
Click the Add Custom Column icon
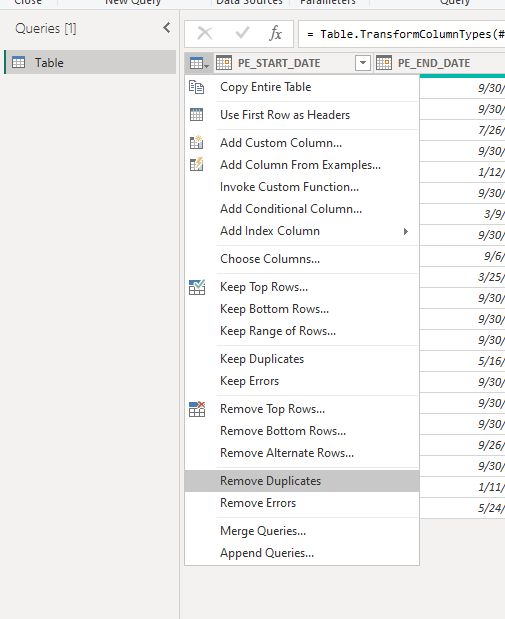[x=196, y=143]
